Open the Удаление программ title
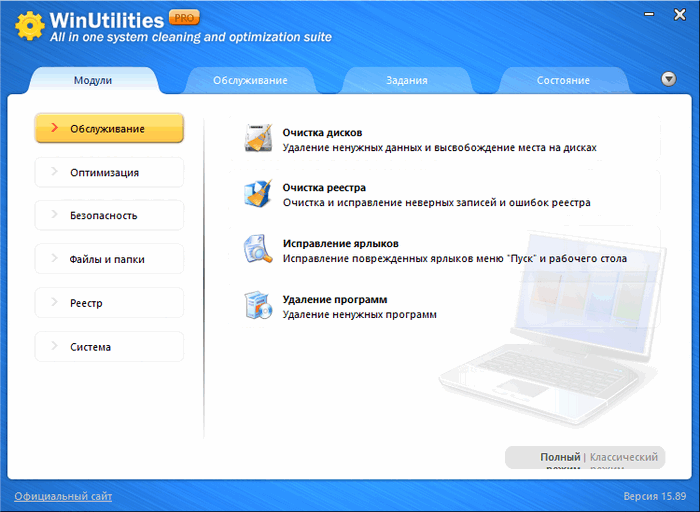The width and height of the screenshot is (700, 512). pos(335,300)
